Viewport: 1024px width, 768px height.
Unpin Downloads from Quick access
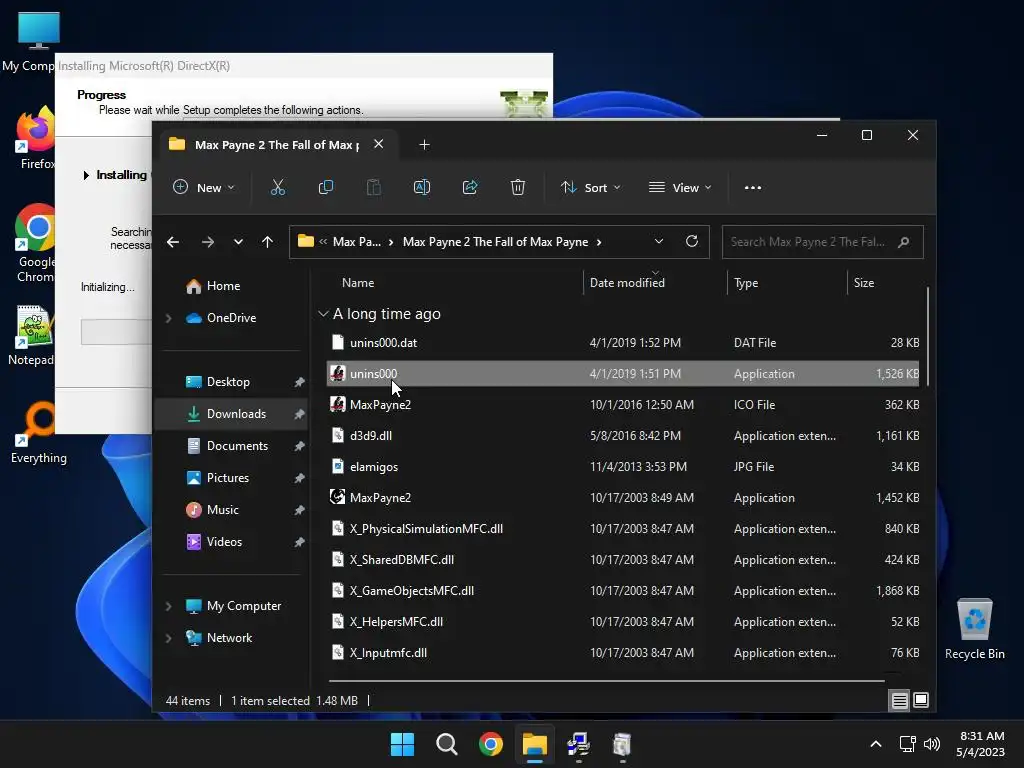pos(299,414)
